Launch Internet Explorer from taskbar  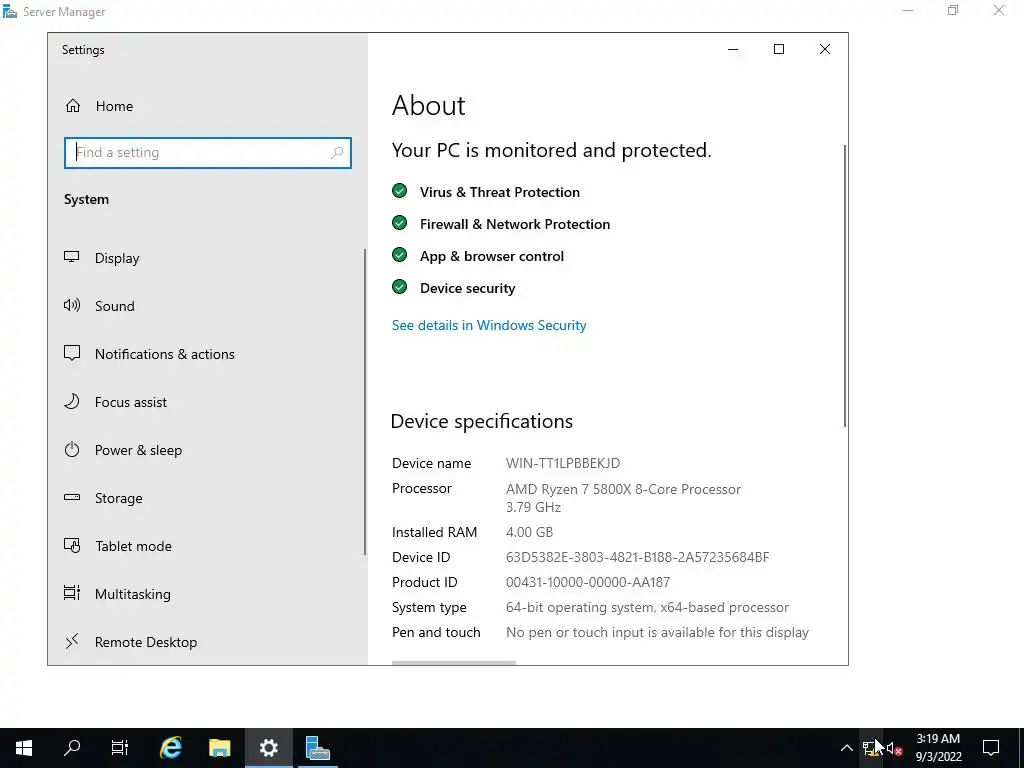pyautogui.click(x=170, y=748)
